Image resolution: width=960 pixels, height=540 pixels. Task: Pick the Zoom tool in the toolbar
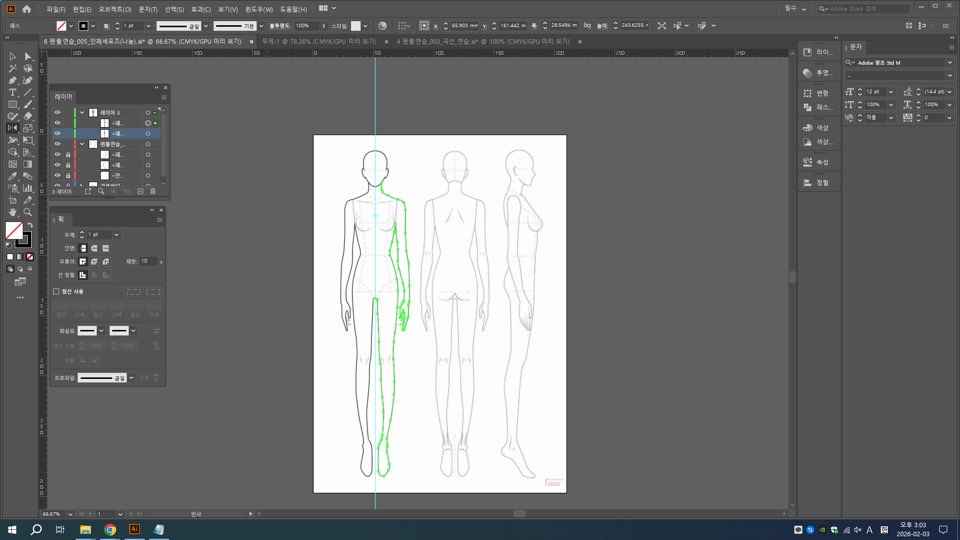pos(28,212)
